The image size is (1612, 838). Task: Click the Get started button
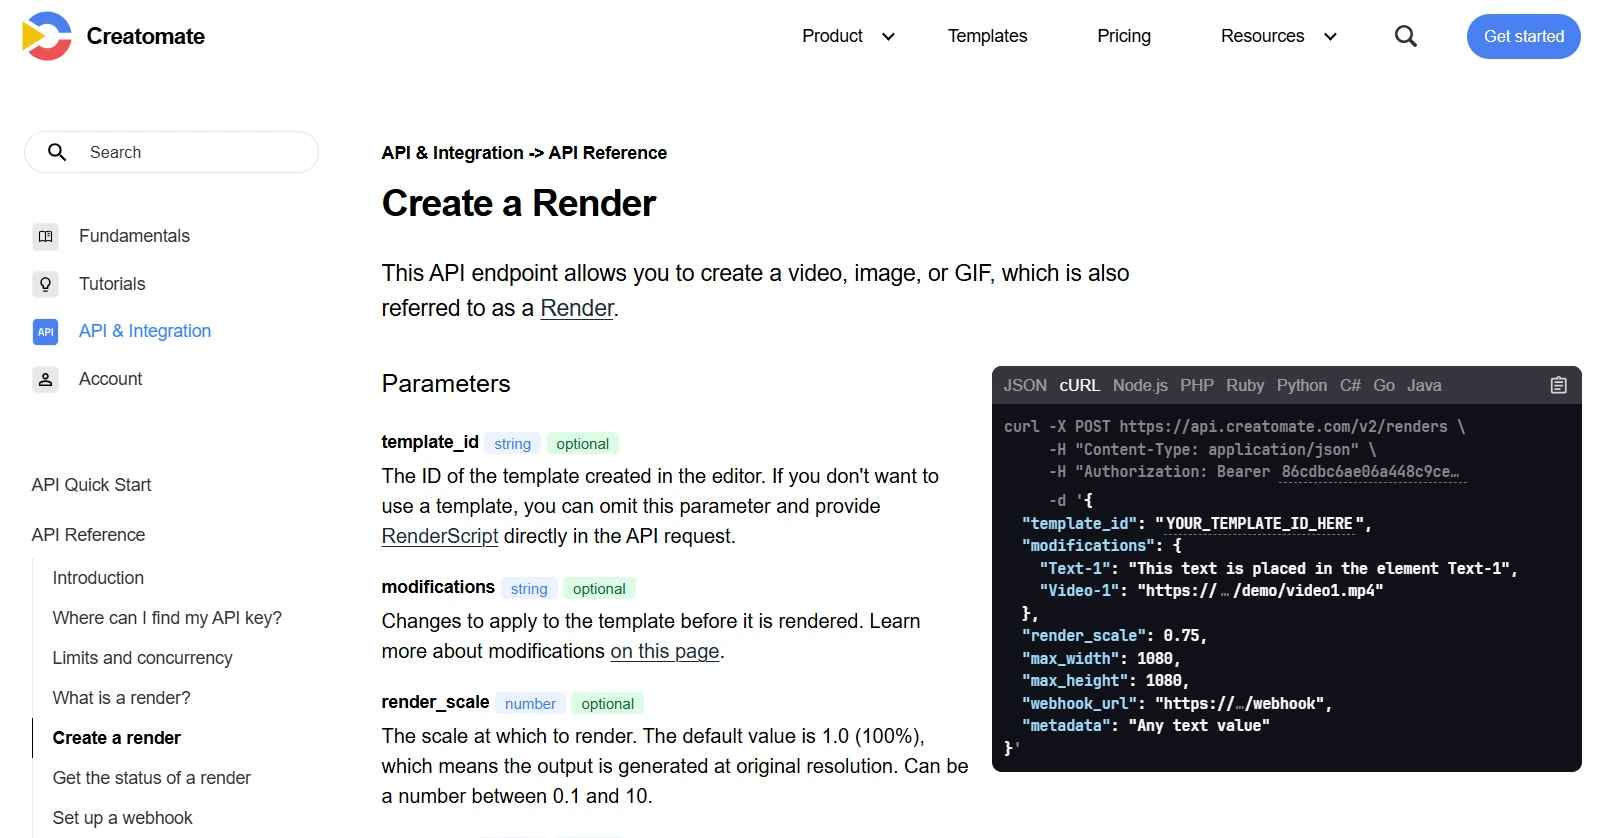click(1523, 36)
